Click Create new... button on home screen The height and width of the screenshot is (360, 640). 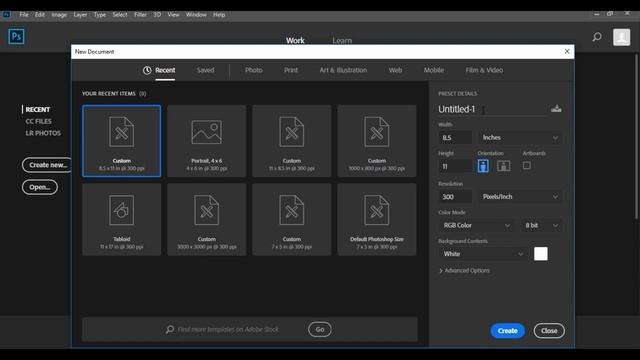click(x=47, y=165)
